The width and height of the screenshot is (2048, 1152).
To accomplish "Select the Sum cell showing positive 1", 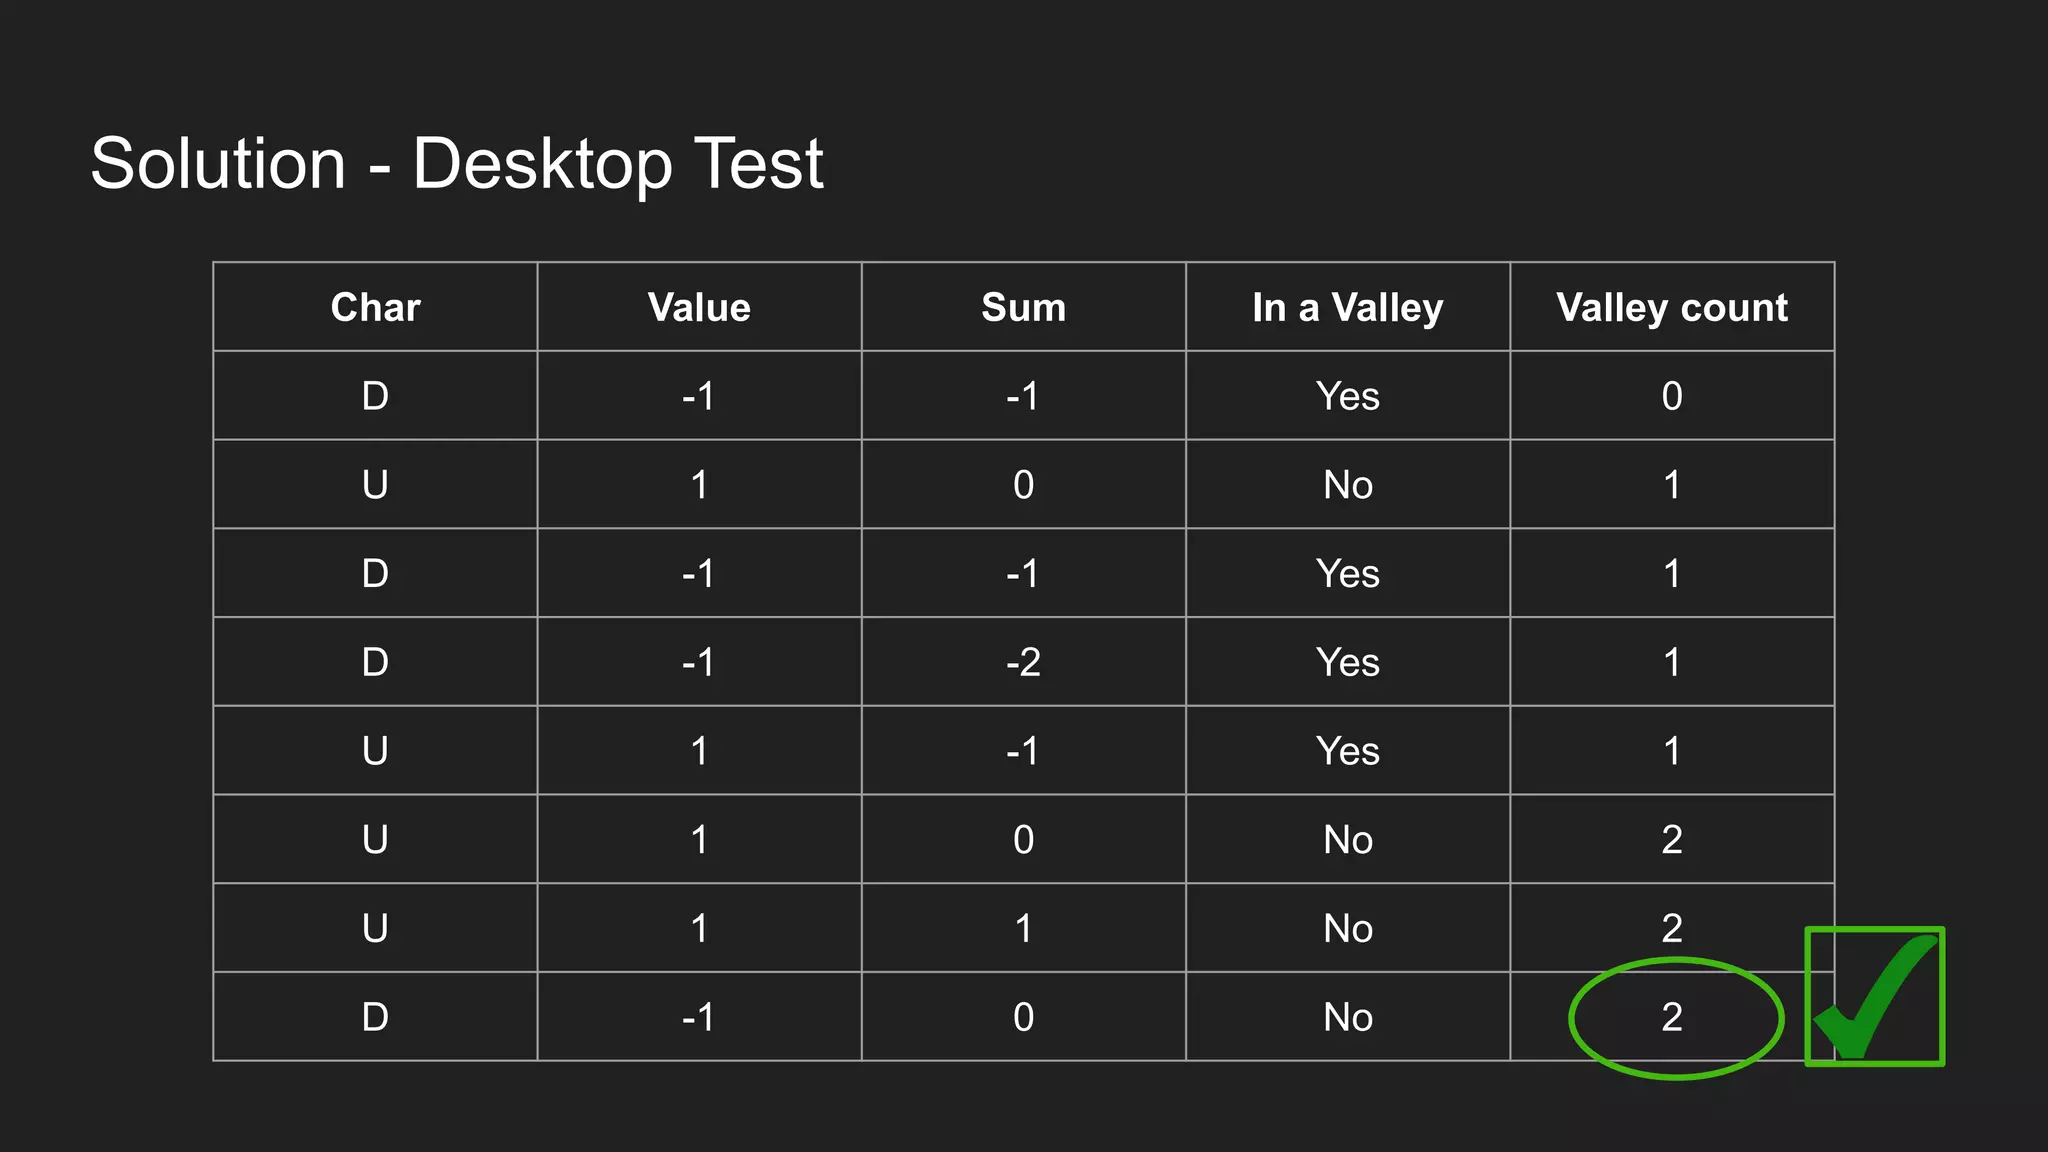I will [x=1023, y=928].
